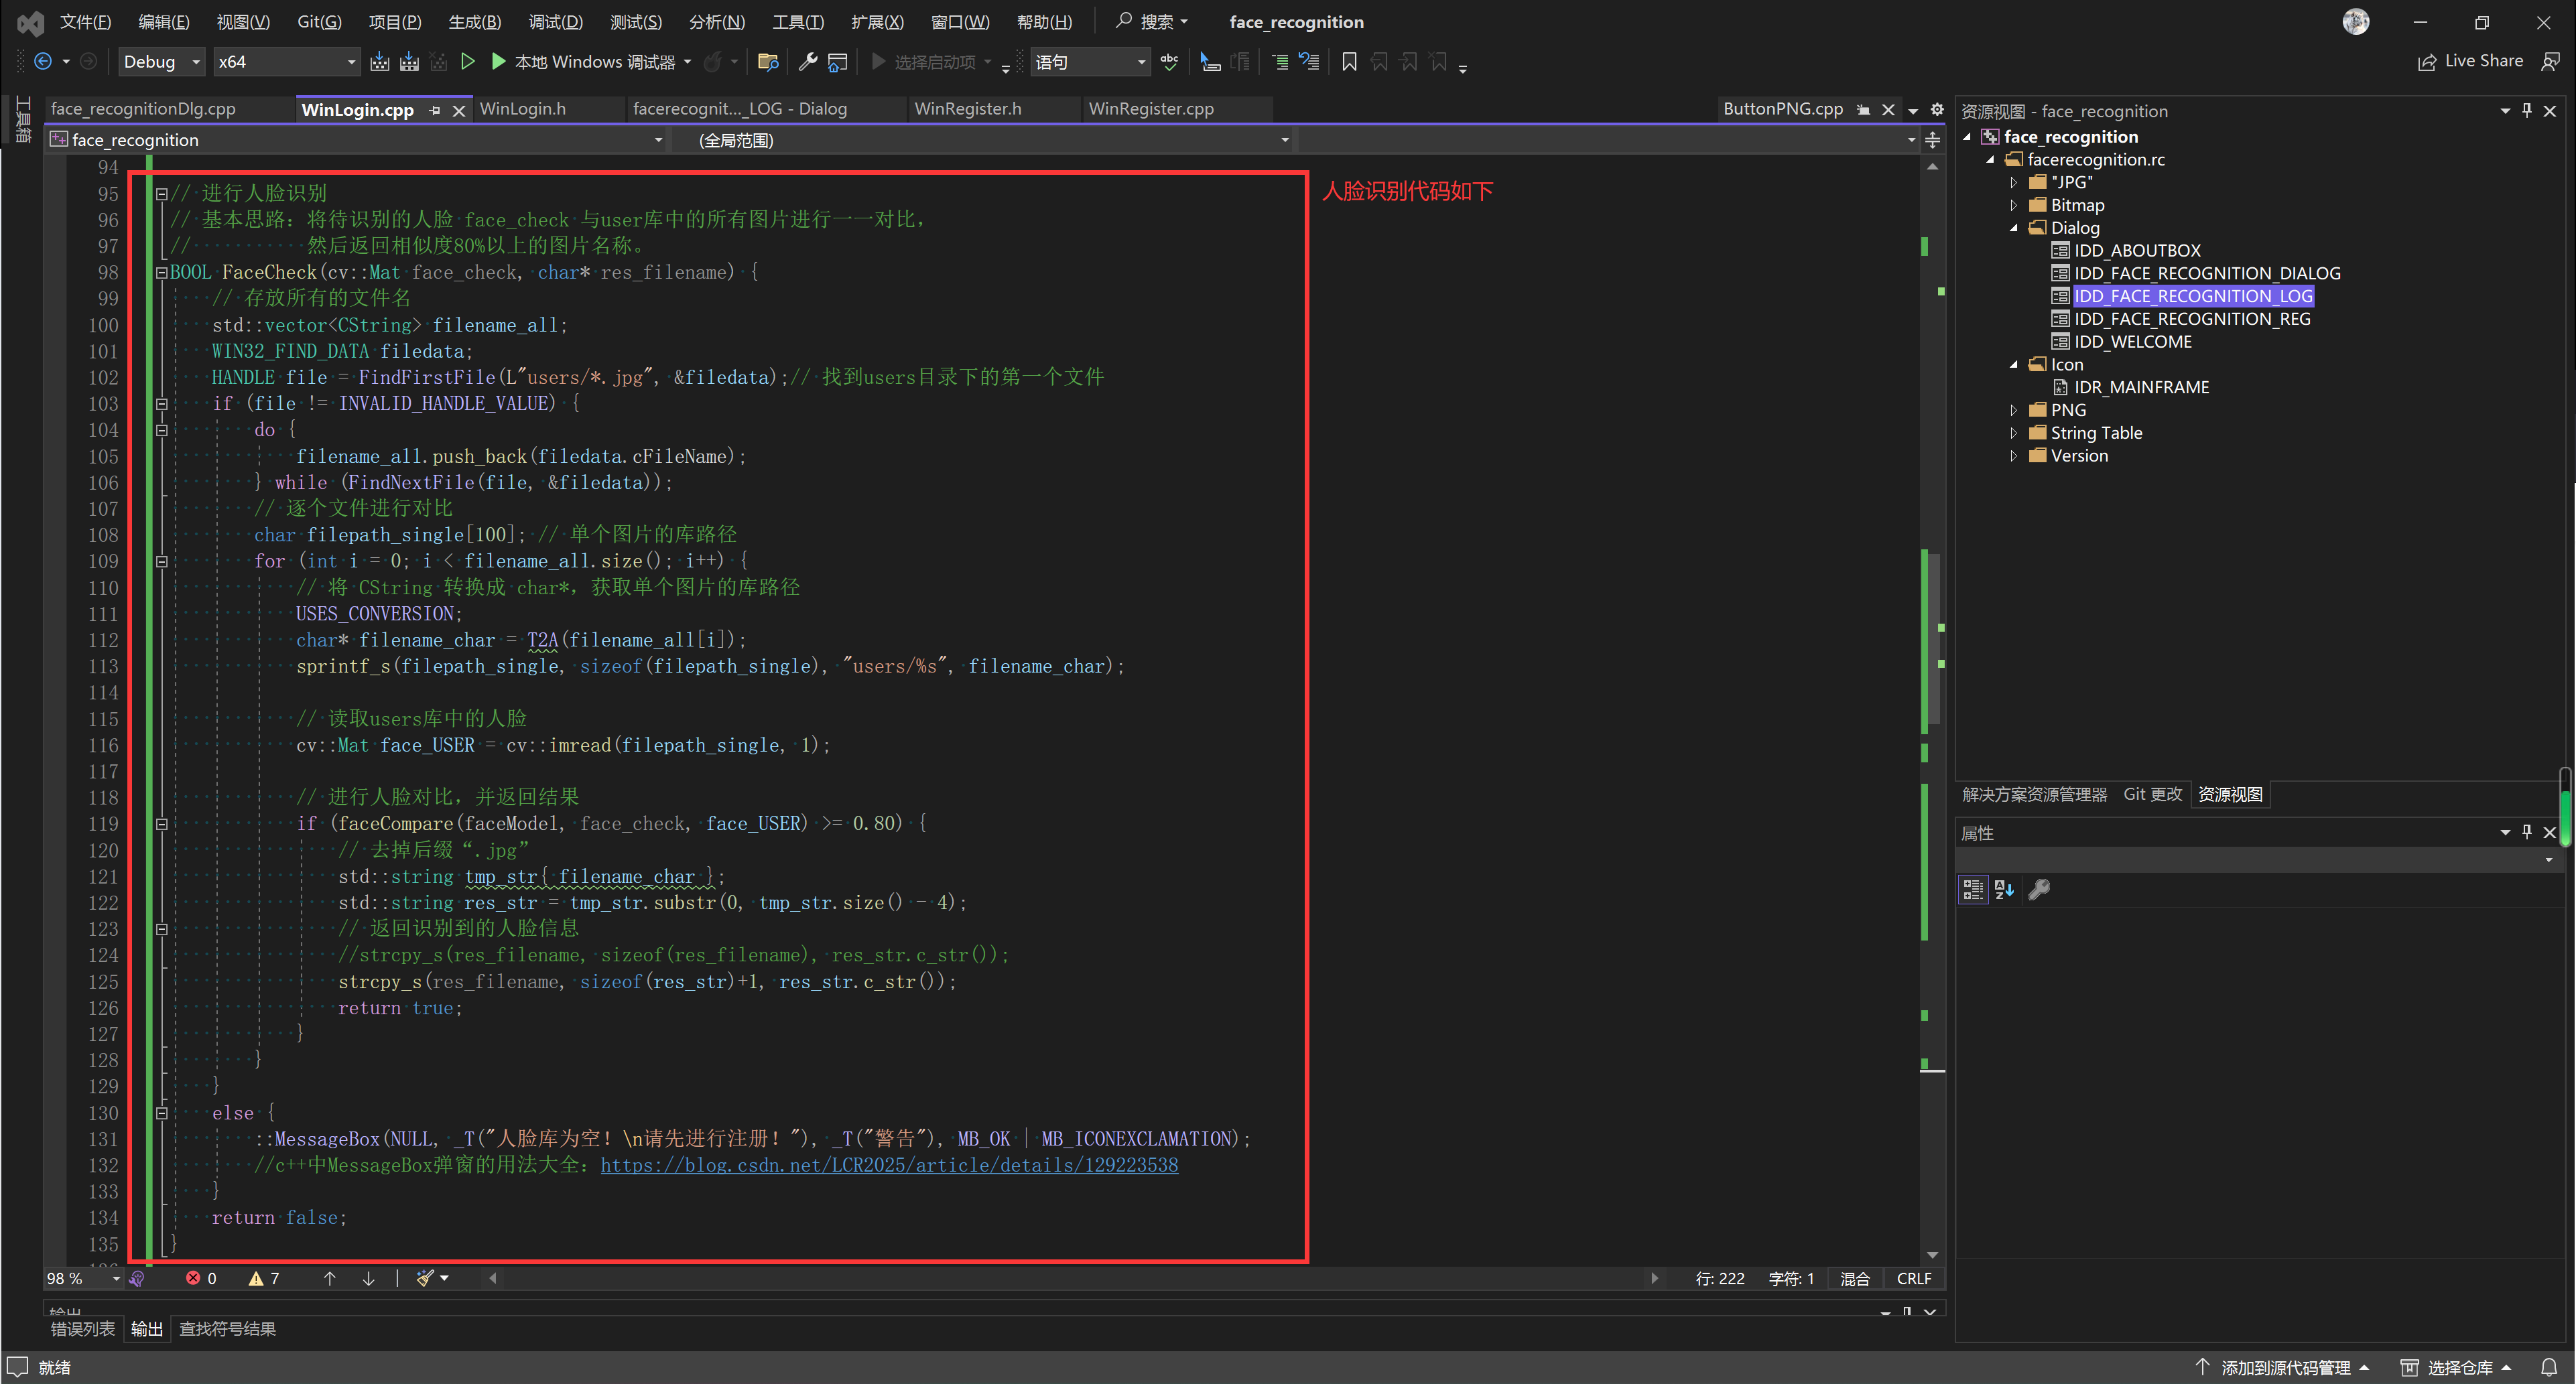Image resolution: width=2576 pixels, height=1384 pixels.
Task: Expand the String Table folder
Action: (2013, 433)
